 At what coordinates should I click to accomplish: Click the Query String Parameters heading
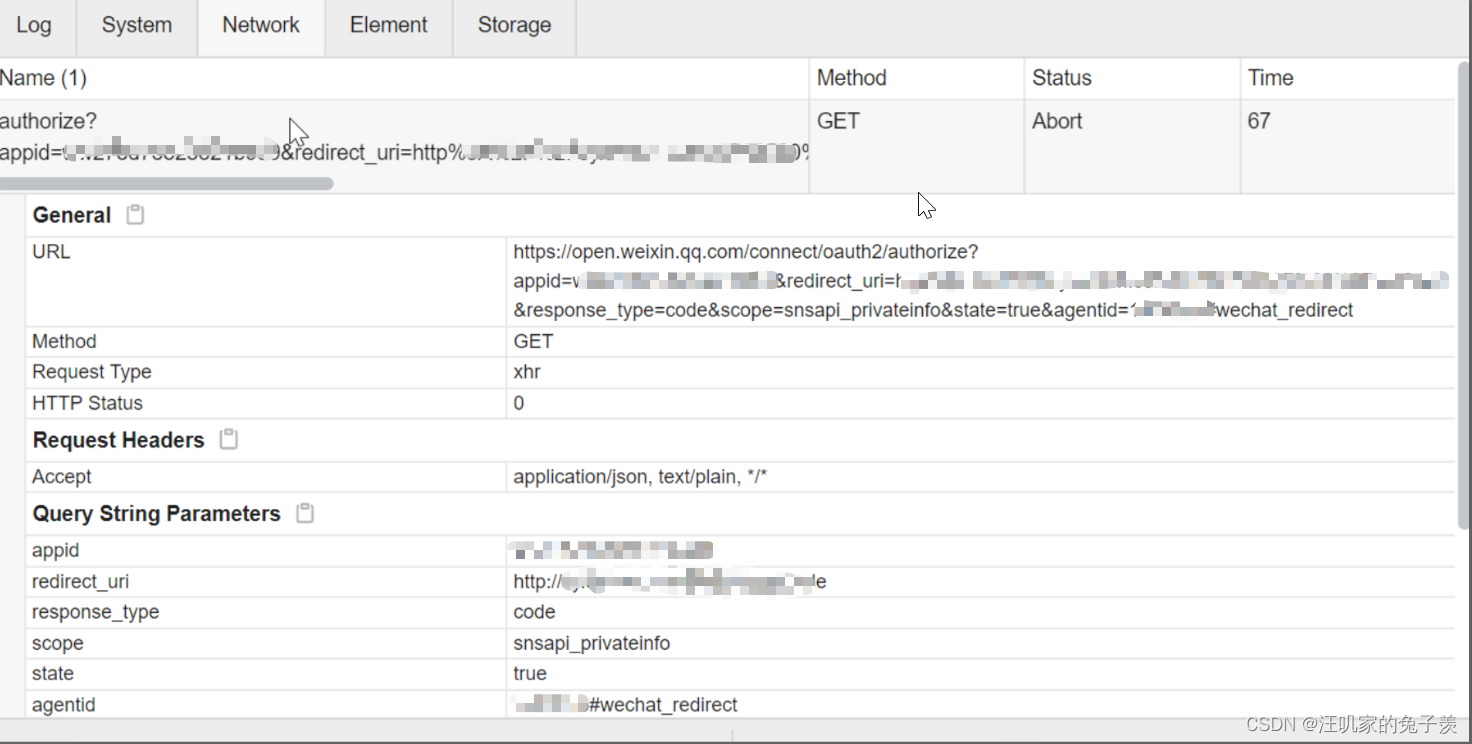(156, 514)
